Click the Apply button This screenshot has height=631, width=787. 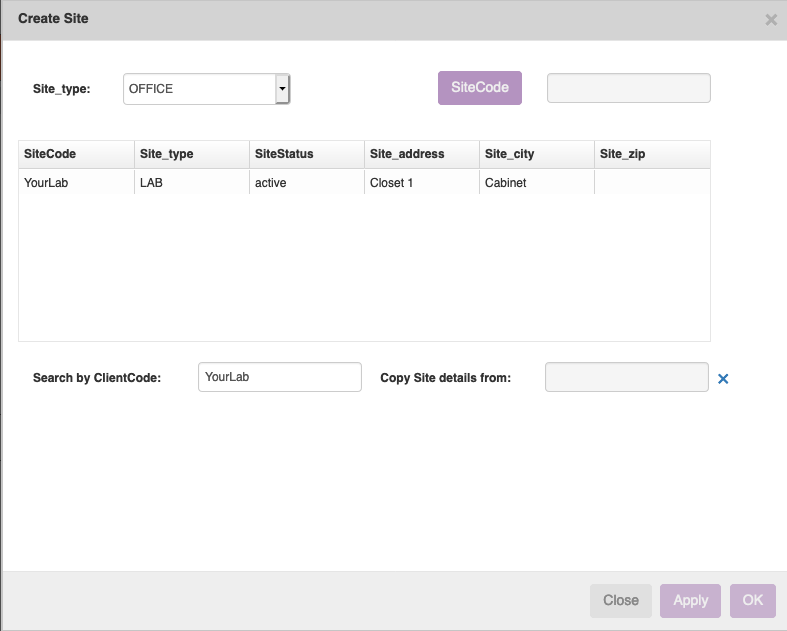[690, 600]
